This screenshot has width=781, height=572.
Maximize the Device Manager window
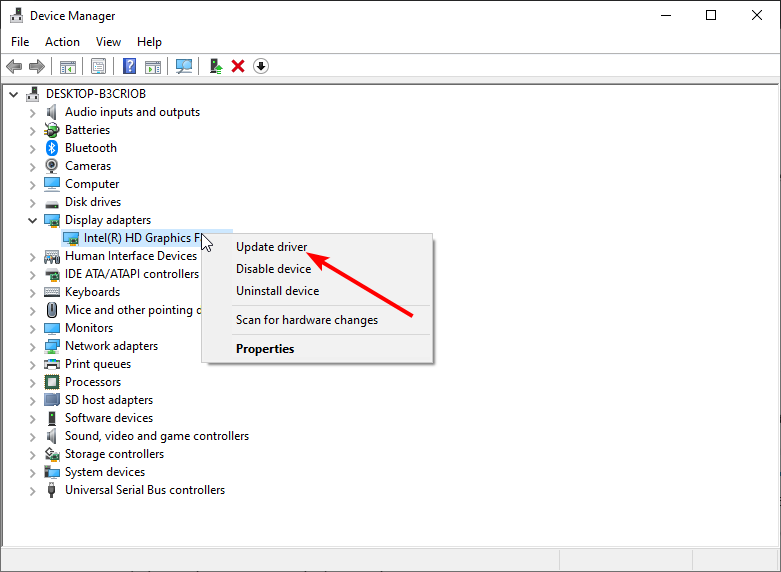point(711,15)
